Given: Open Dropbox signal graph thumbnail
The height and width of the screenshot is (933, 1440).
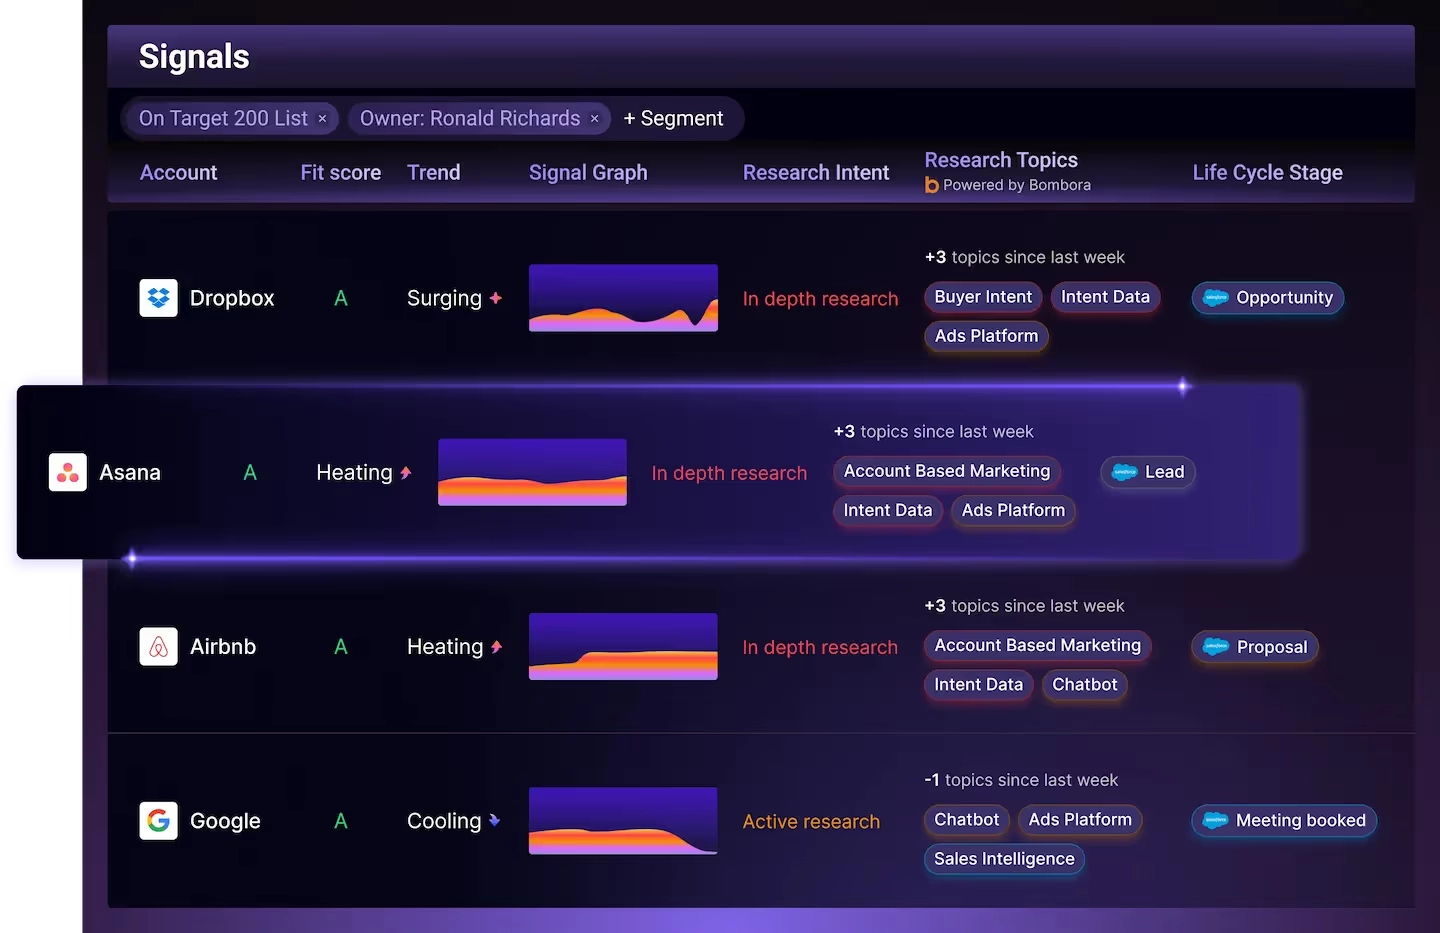Looking at the screenshot, I should pos(623,298).
